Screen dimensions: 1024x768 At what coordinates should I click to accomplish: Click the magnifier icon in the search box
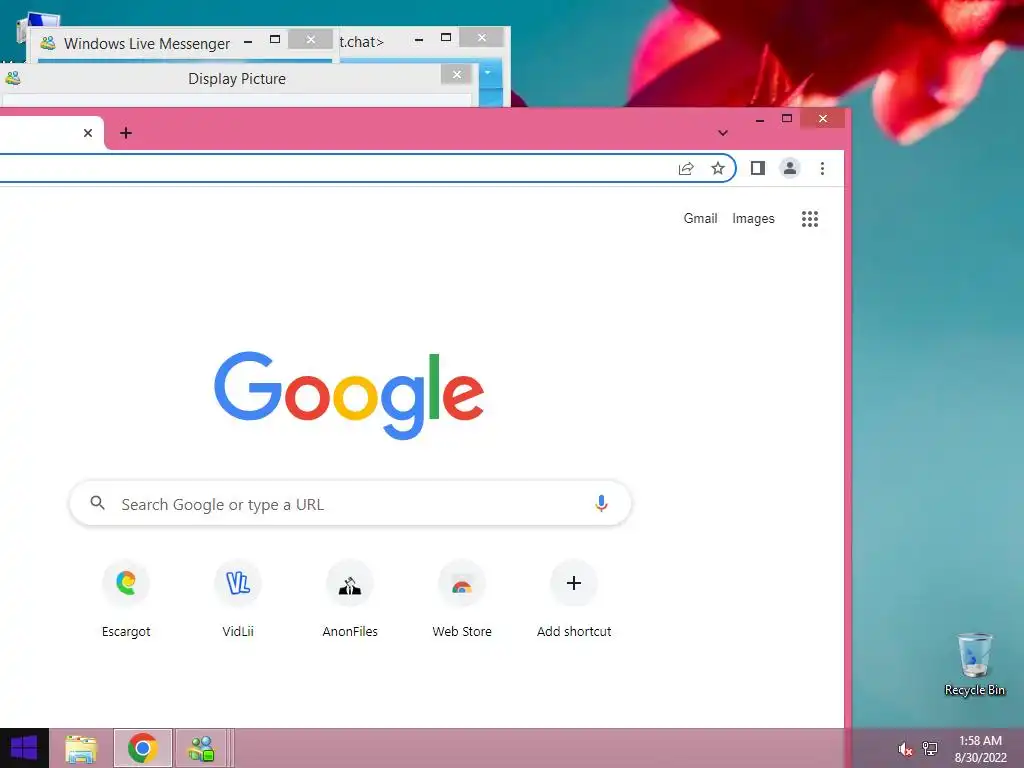point(97,503)
